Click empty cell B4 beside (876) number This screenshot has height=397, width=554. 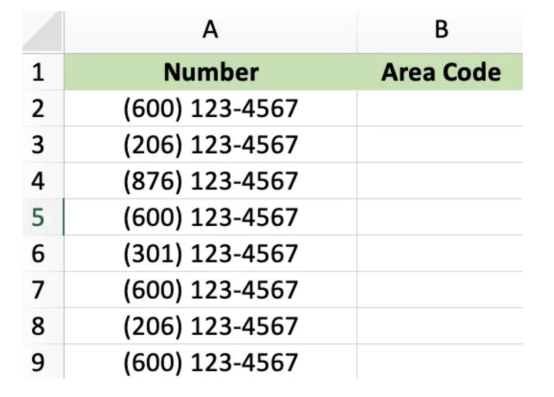click(440, 181)
